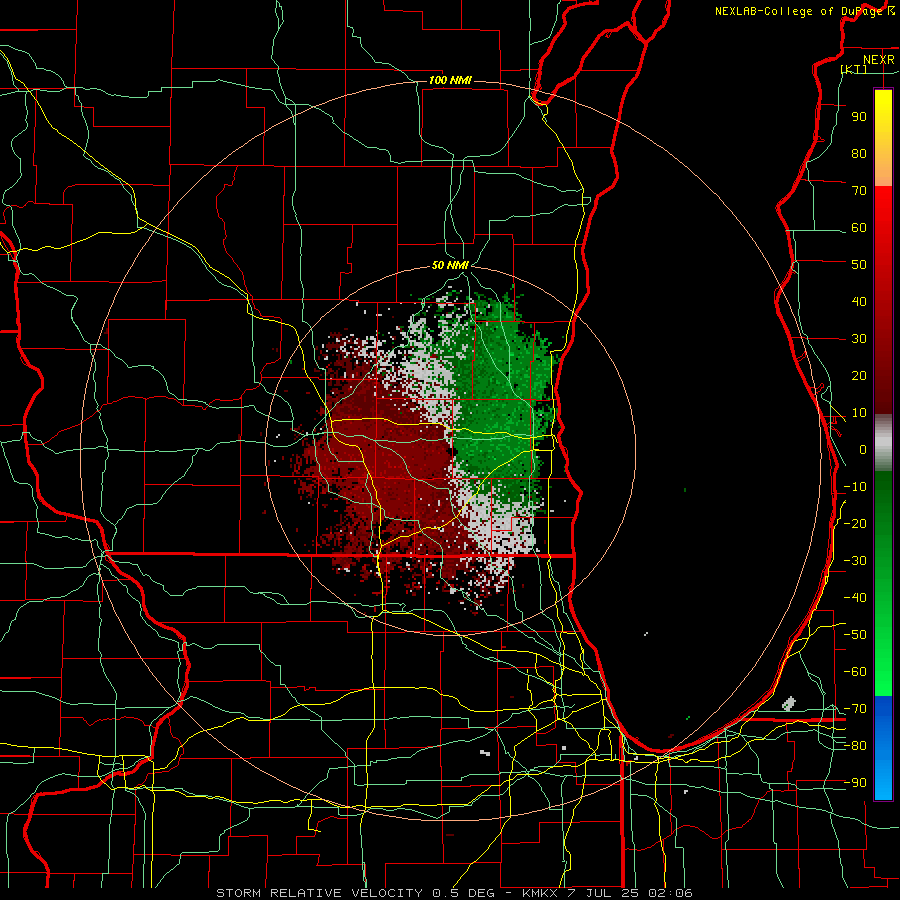Image resolution: width=900 pixels, height=900 pixels.
Task: Select the 20 value on velocity scale
Action: (x=859, y=376)
